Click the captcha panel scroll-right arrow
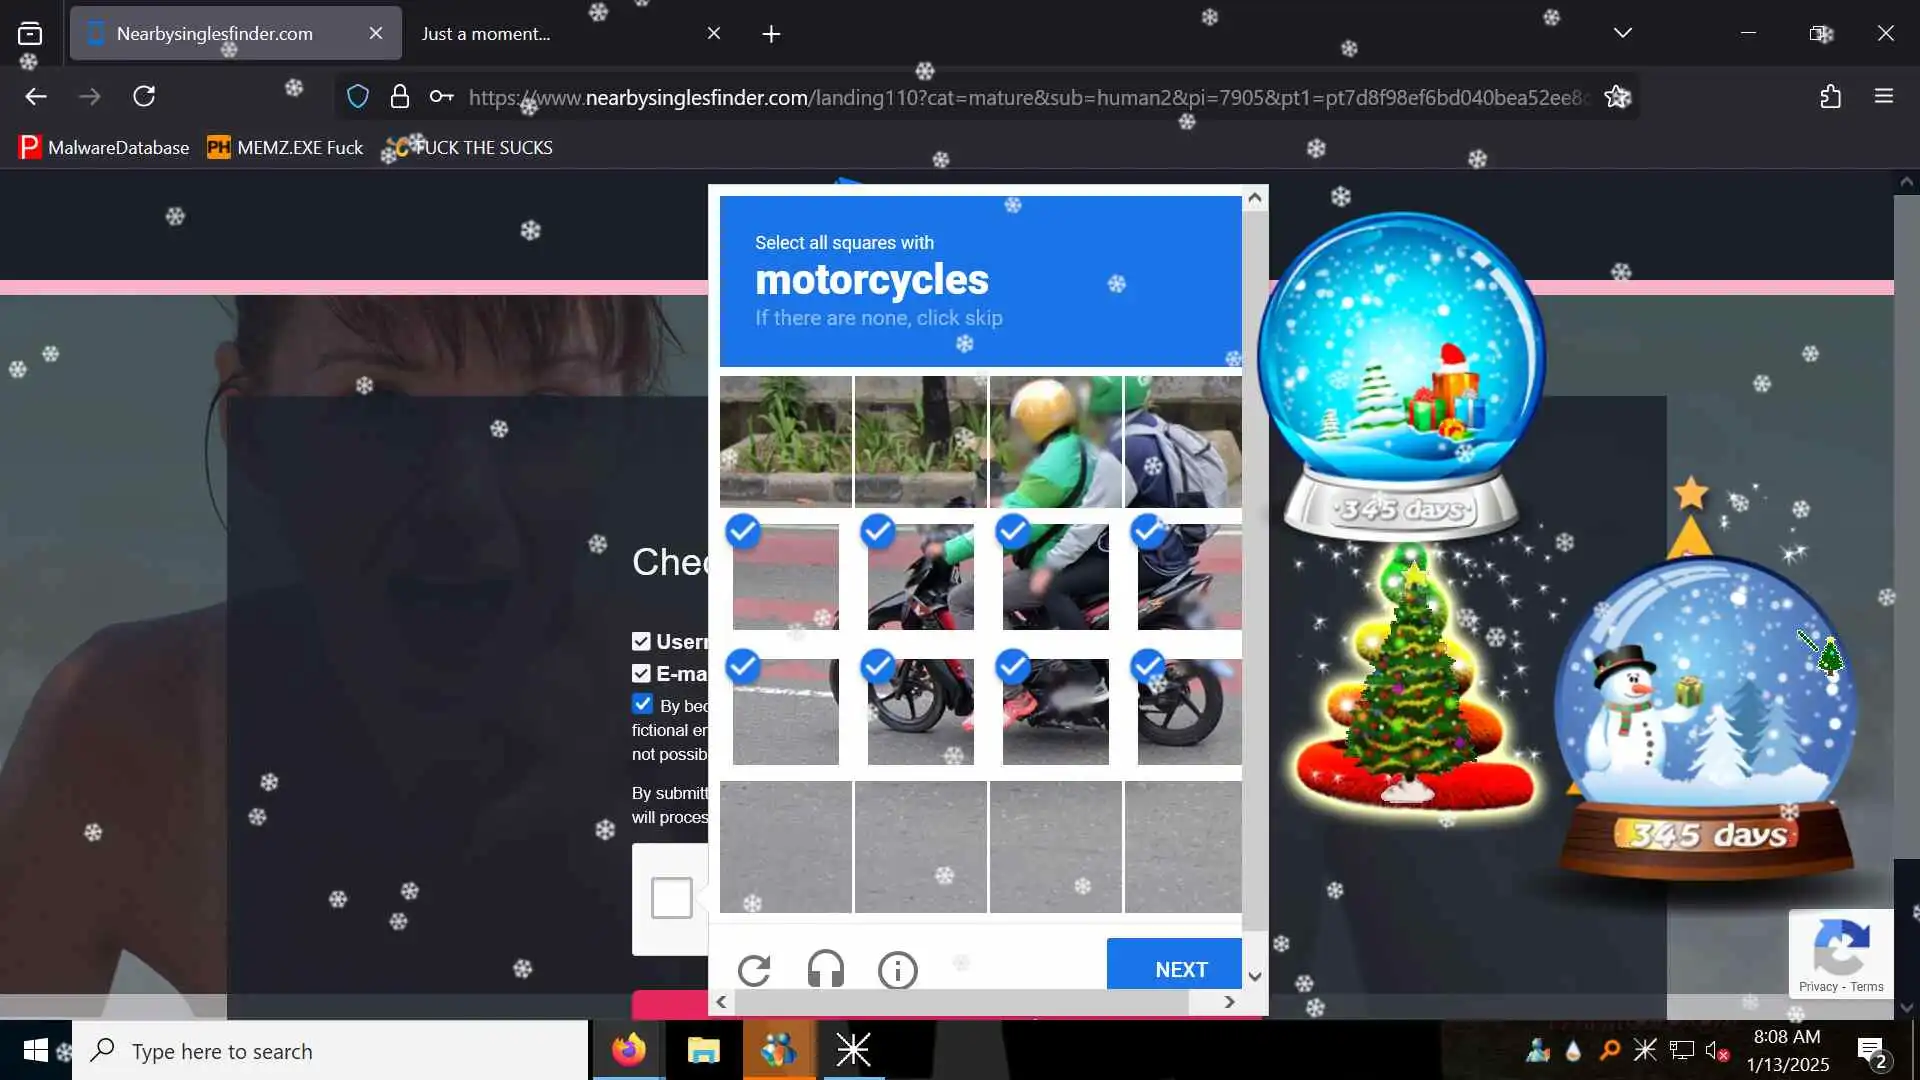This screenshot has width=1920, height=1080. click(1229, 1002)
